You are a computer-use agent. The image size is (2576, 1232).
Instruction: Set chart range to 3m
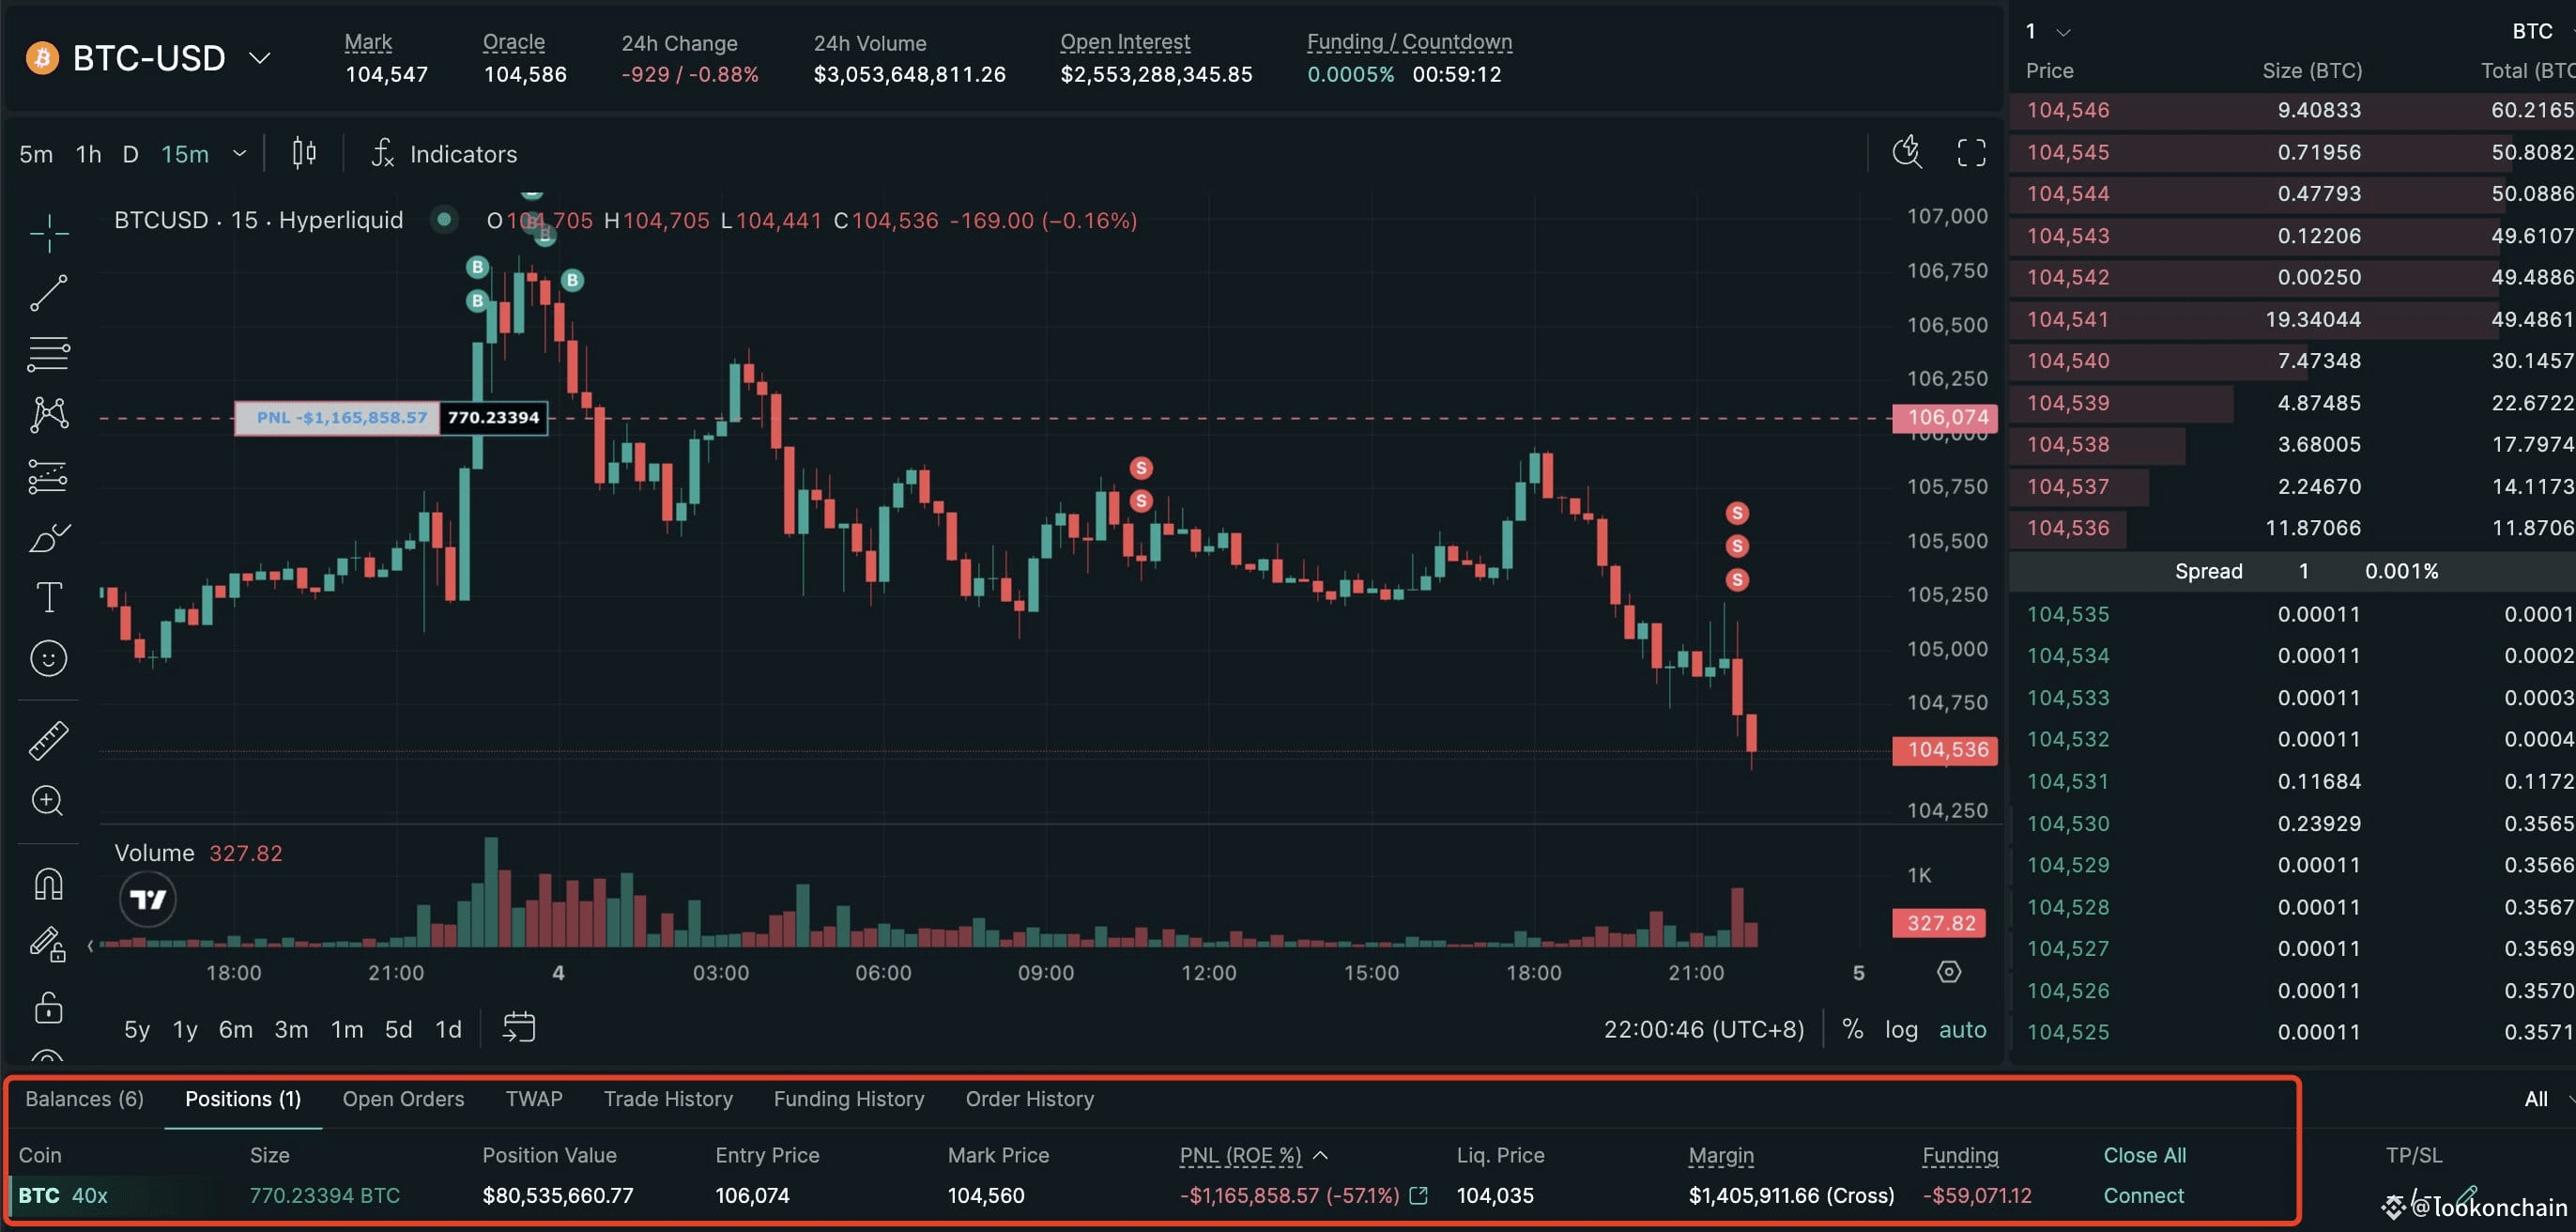(x=292, y=1029)
